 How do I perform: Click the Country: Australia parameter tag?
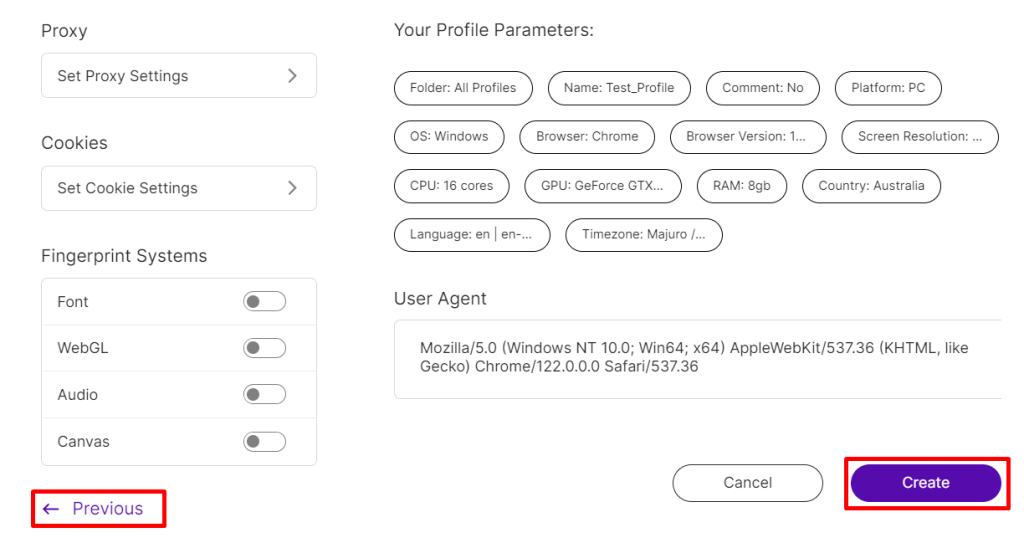871,185
